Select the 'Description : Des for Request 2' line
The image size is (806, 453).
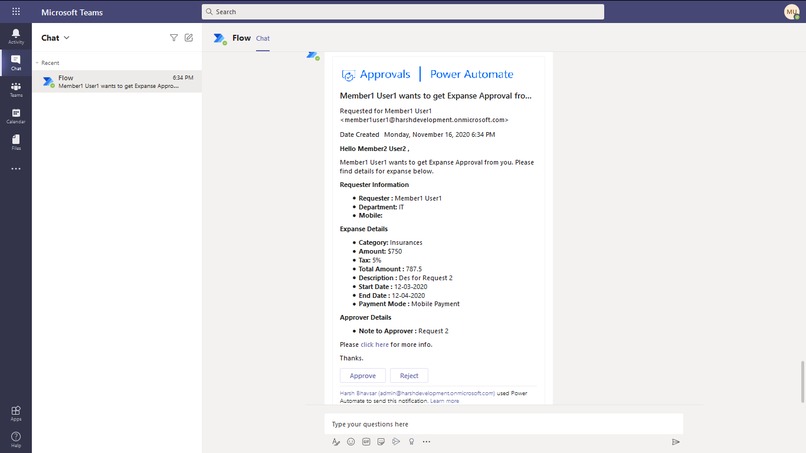pyautogui.click(x=406, y=278)
